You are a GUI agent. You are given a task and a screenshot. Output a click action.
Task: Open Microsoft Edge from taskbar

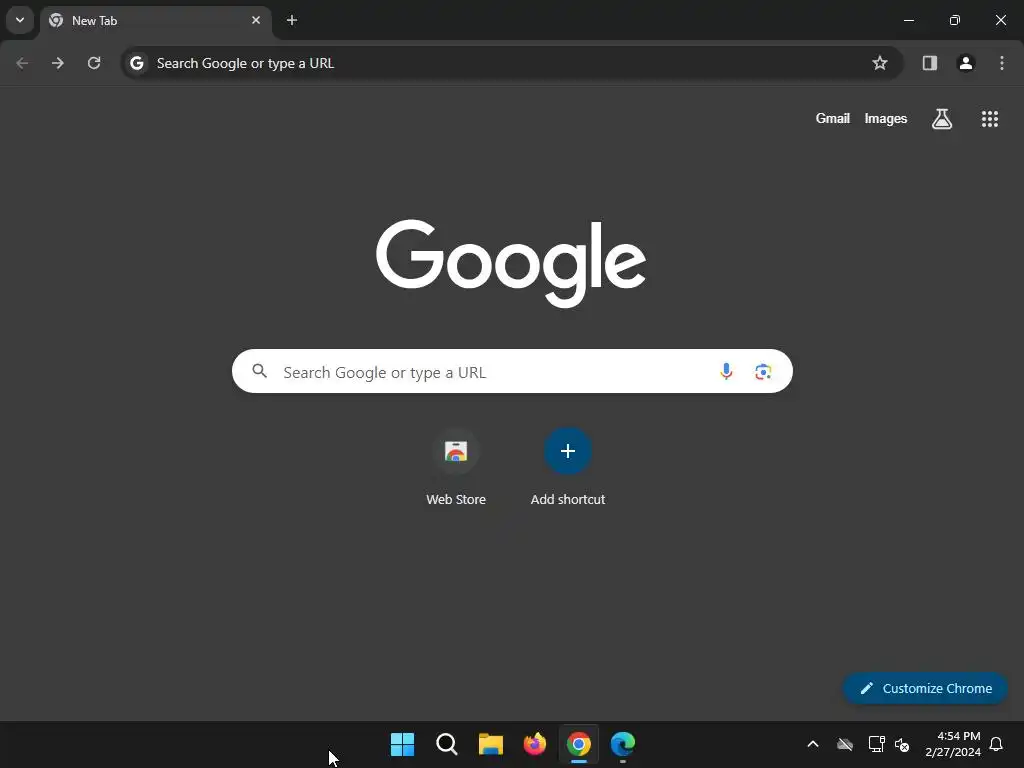click(x=623, y=744)
